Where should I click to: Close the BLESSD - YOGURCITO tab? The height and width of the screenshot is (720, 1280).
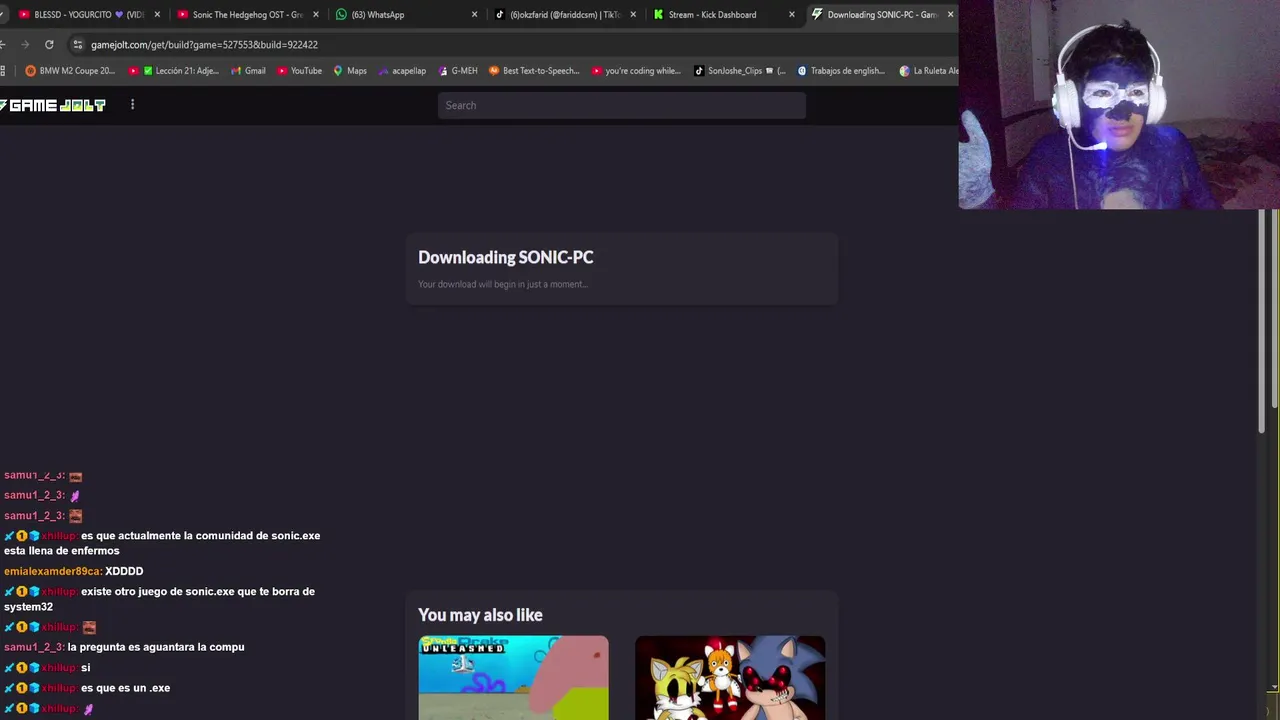157,15
